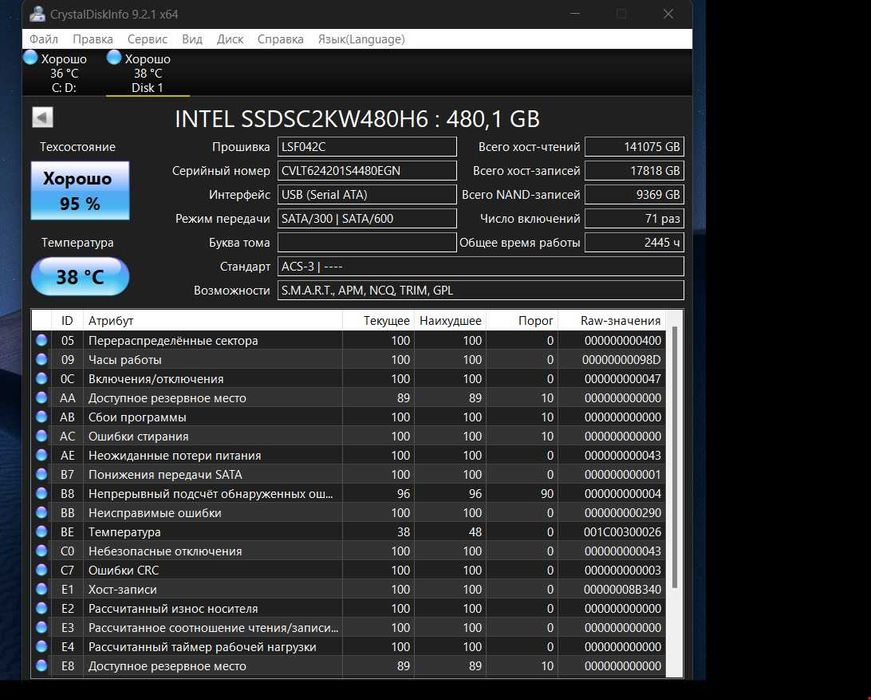Image resolution: width=871 pixels, height=700 pixels.
Task: Click raw value 001C00300026
Action: (x=622, y=532)
